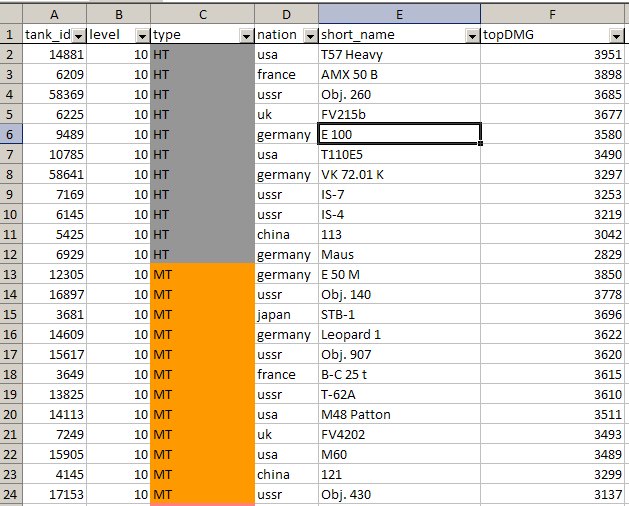Click the japan nation cell
Viewport: 629px width, 506px height.
pyautogui.click(x=286, y=314)
